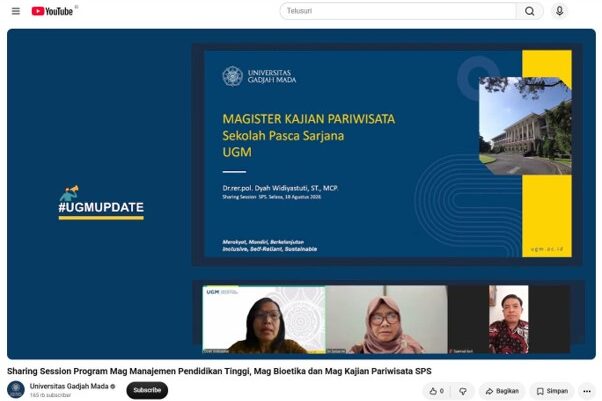Start voice search with microphone icon
Viewport: 602px width, 401px height.
tap(559, 11)
